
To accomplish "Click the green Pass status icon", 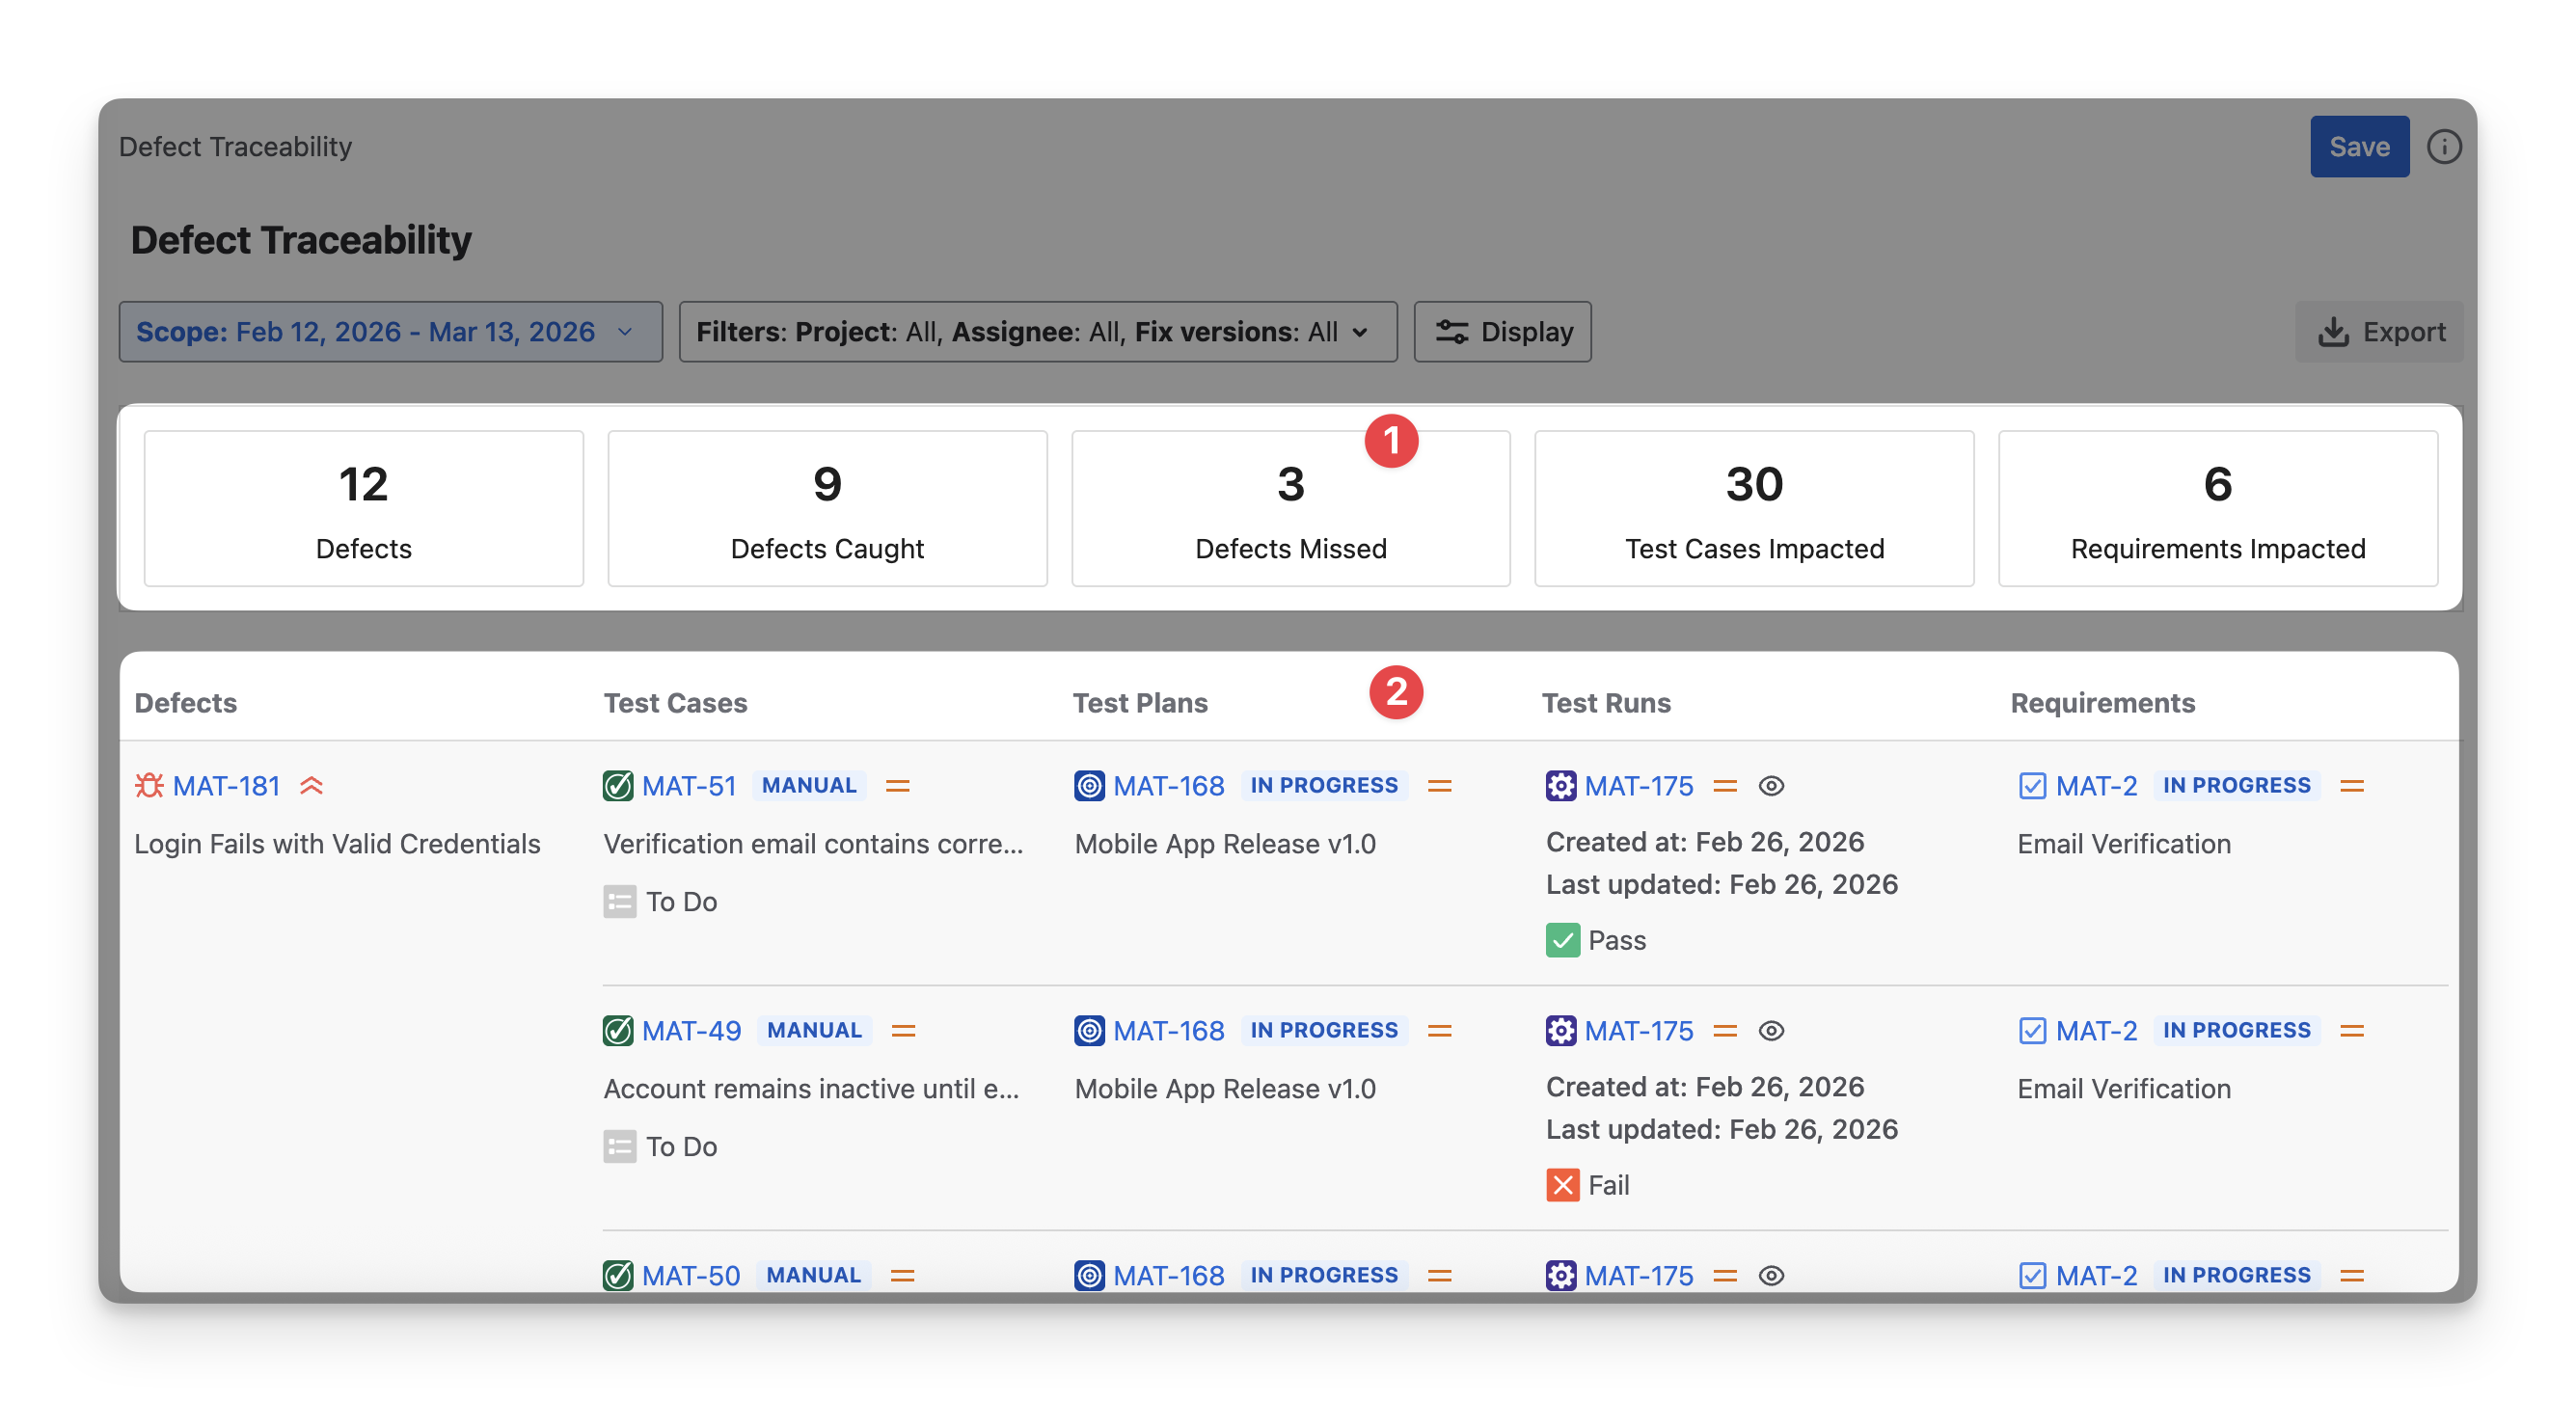I will (1562, 940).
